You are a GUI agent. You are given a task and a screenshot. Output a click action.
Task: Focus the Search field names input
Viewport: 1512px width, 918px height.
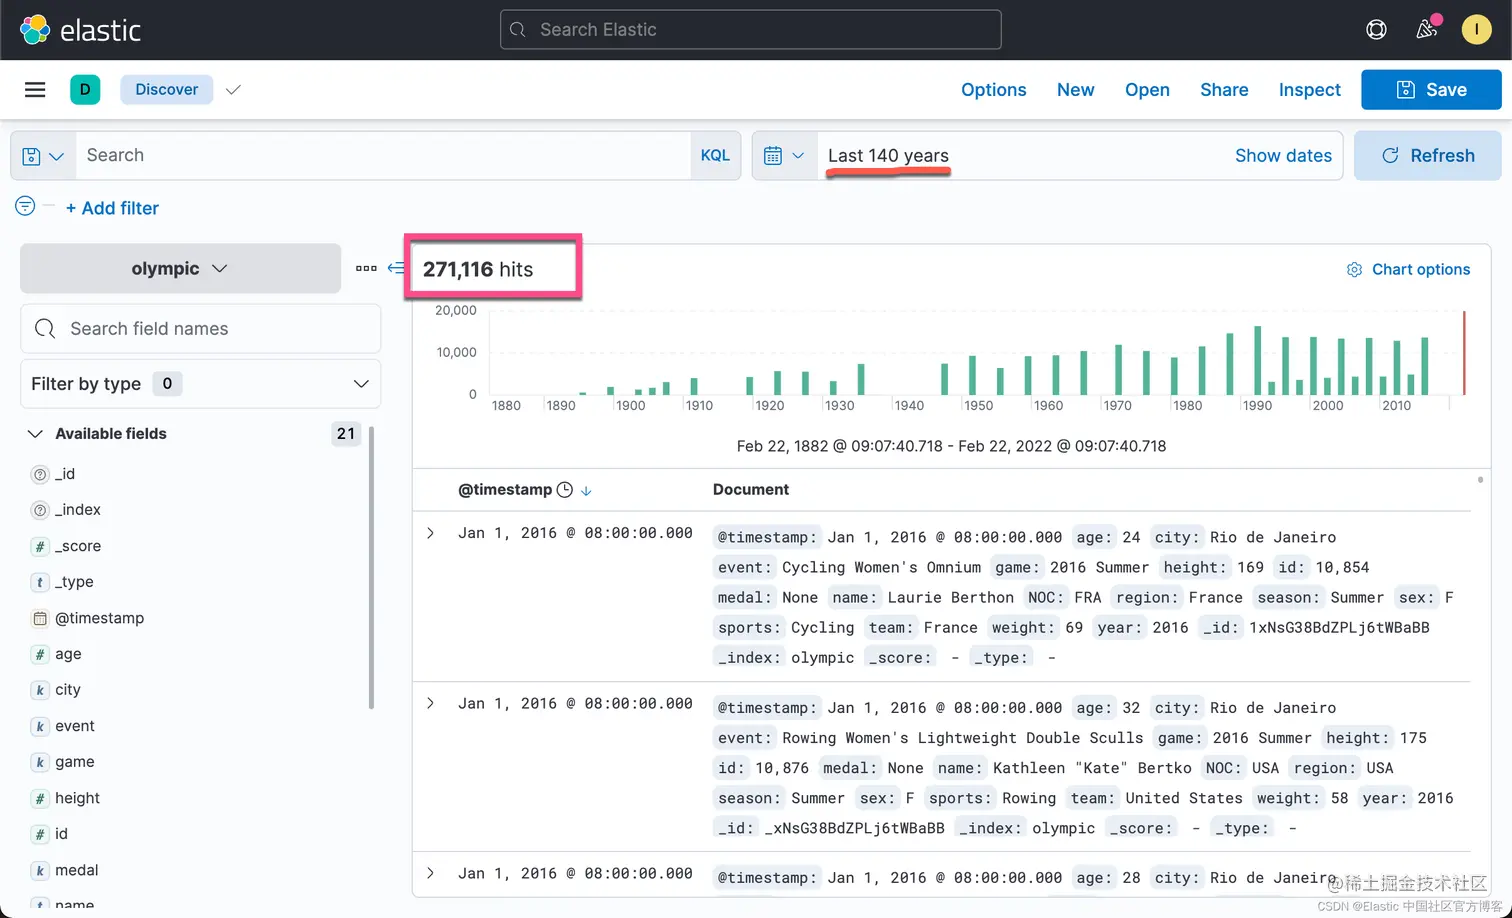[x=200, y=329]
